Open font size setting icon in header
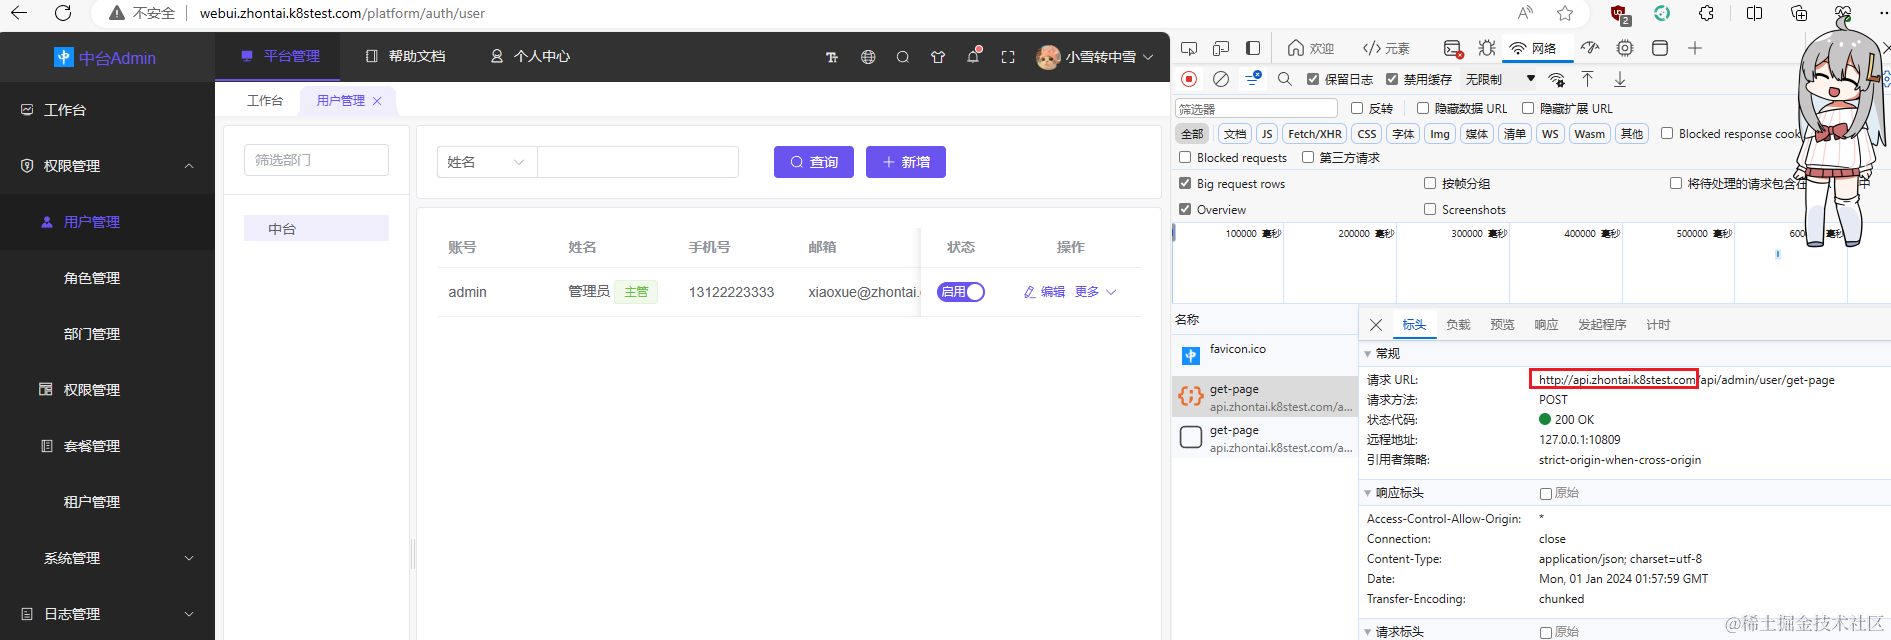Viewport: 1891px width, 640px height. tap(832, 57)
